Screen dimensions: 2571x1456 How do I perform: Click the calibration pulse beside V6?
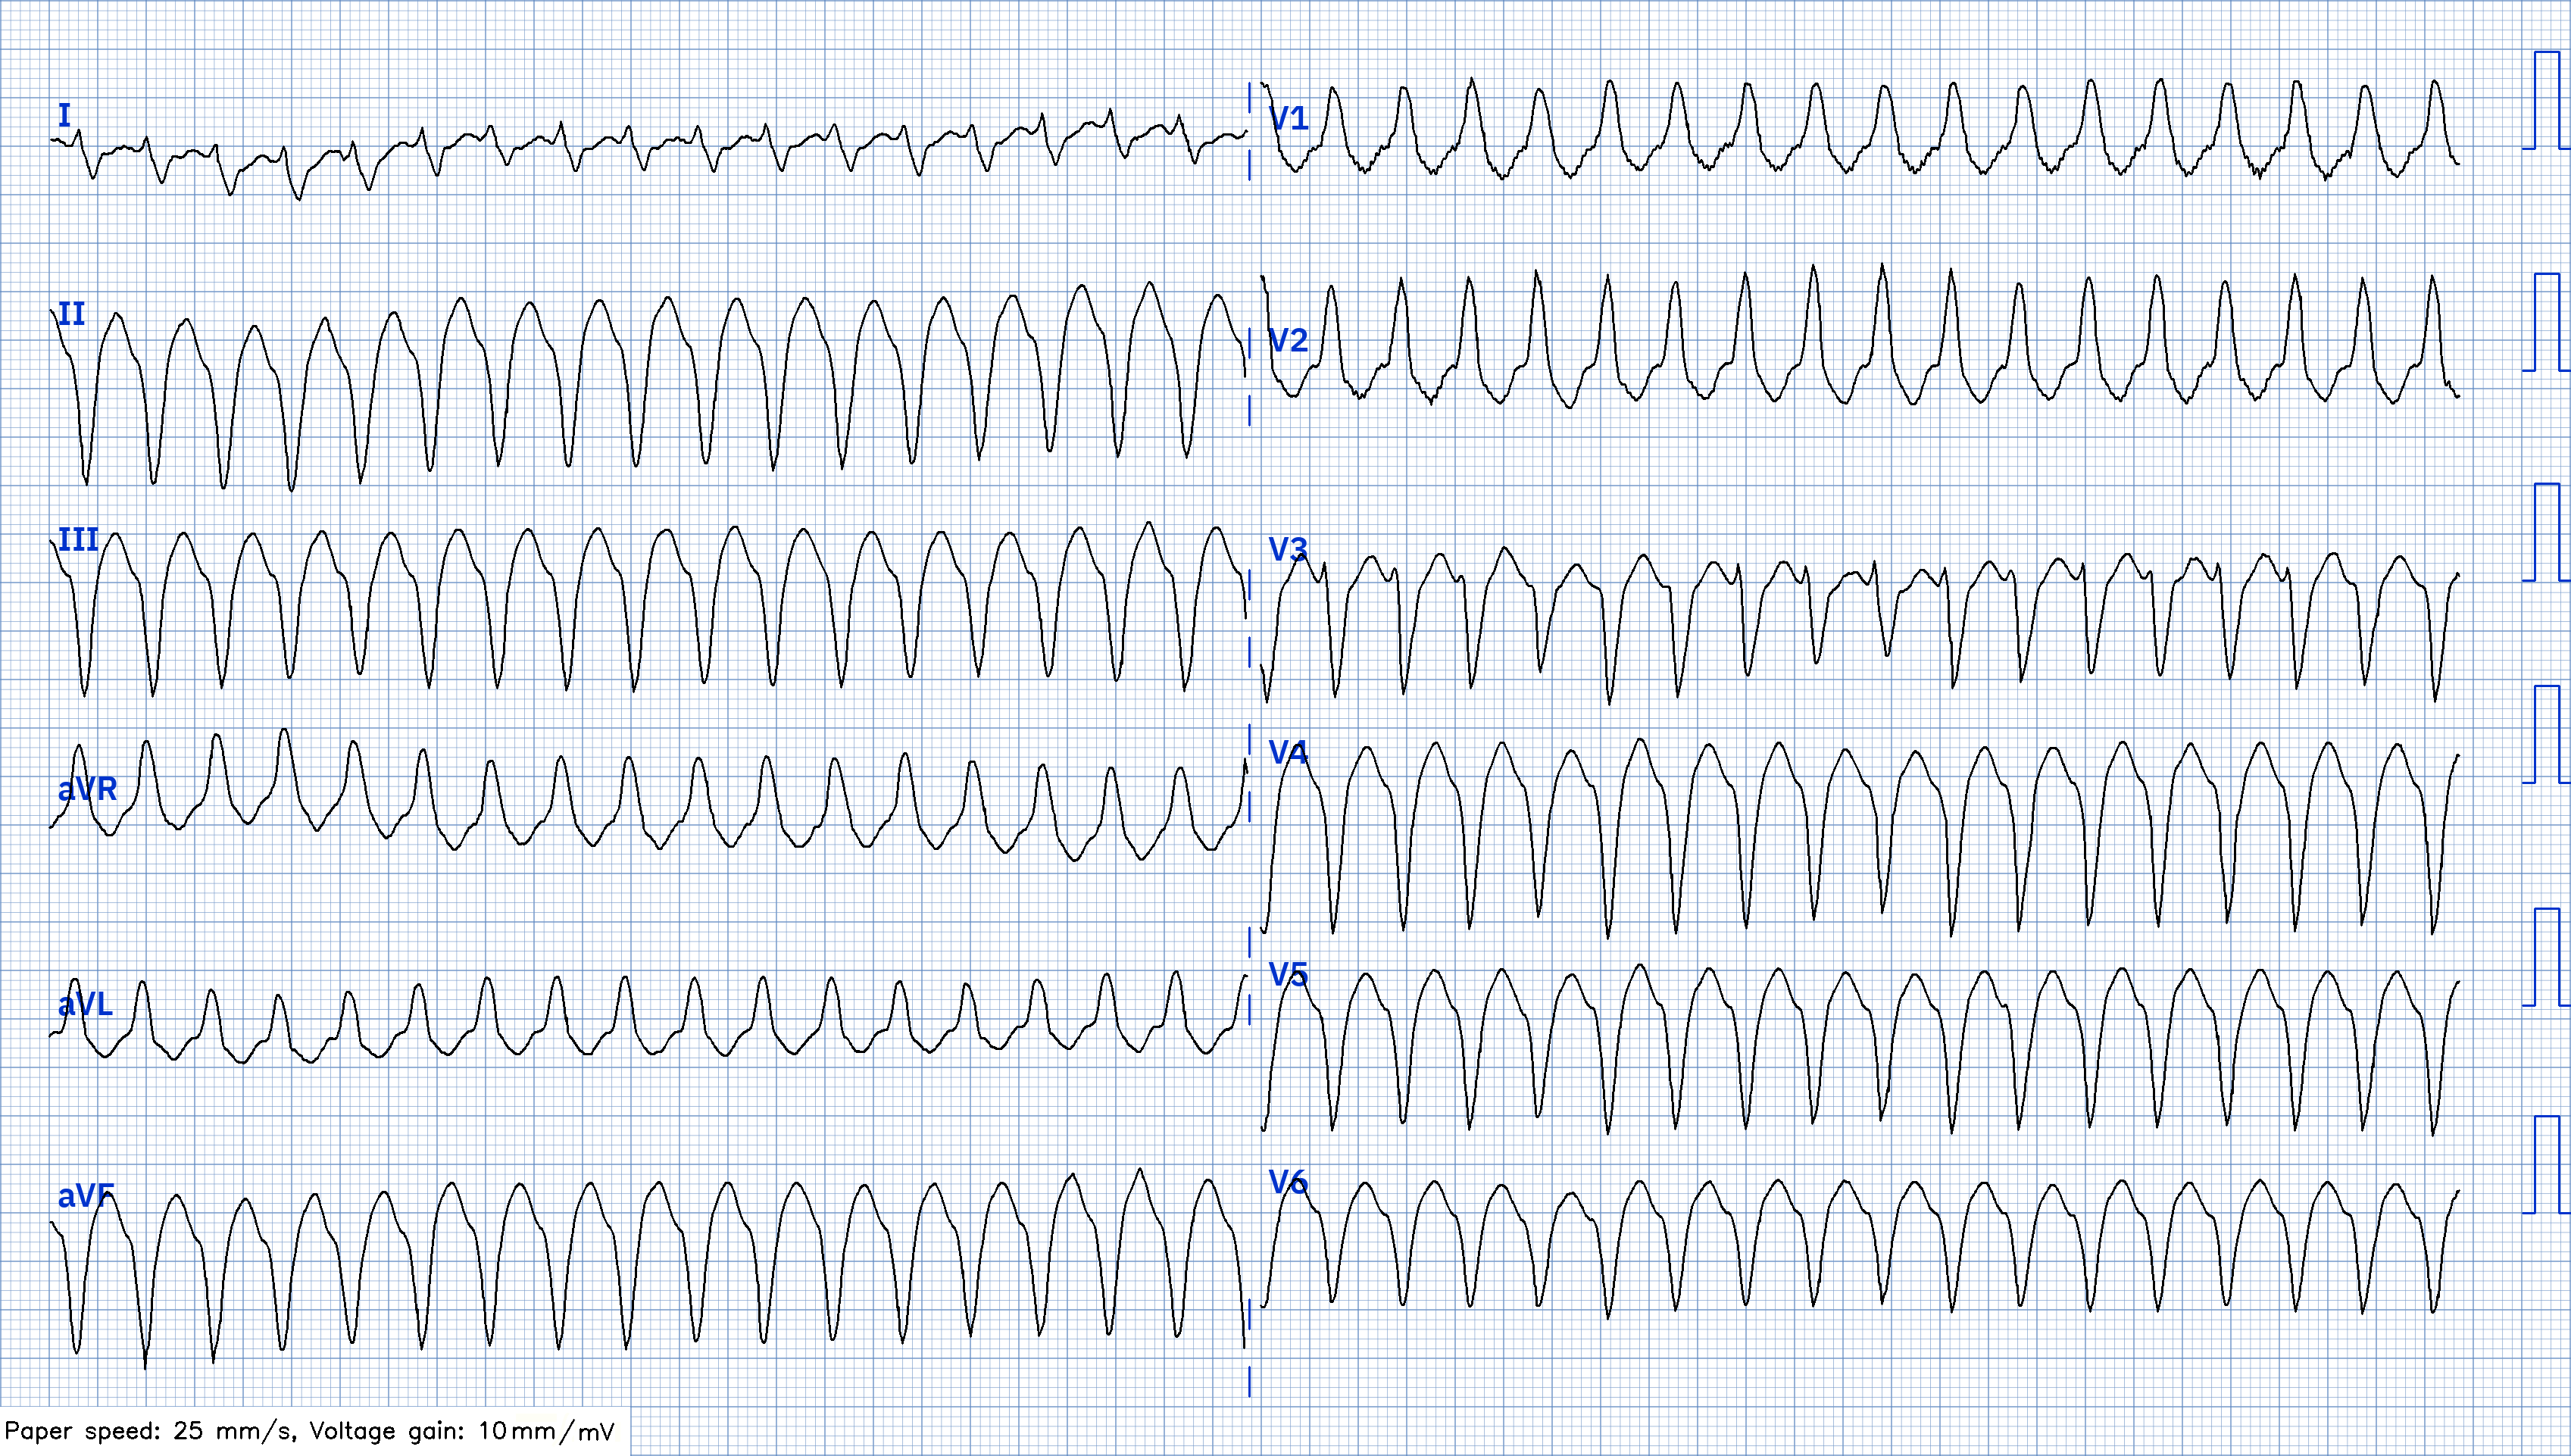tap(2546, 1165)
